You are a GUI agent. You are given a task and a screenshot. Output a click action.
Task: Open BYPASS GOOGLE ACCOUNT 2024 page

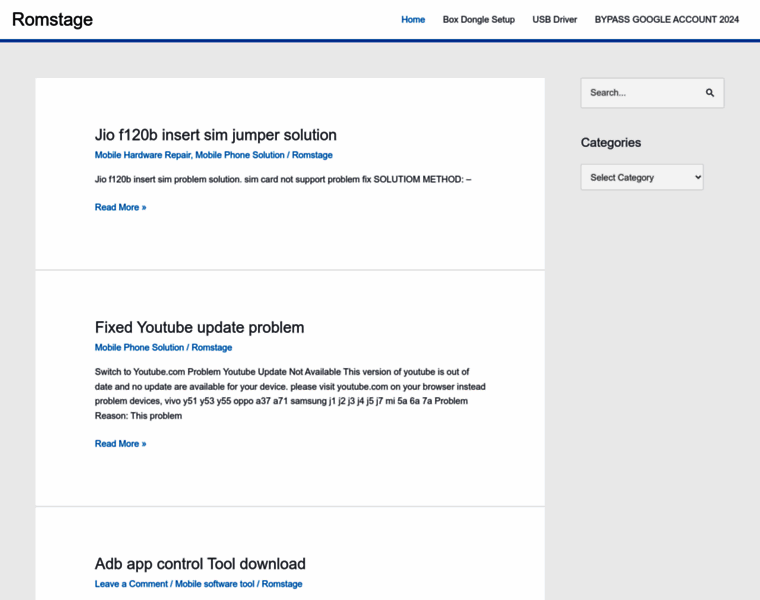click(667, 19)
